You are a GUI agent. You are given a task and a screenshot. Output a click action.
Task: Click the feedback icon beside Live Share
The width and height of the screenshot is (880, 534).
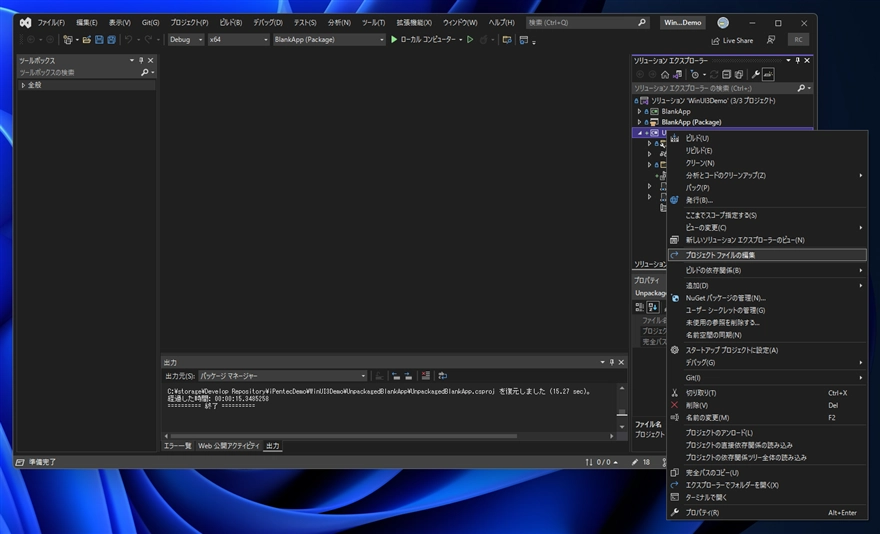coord(771,40)
